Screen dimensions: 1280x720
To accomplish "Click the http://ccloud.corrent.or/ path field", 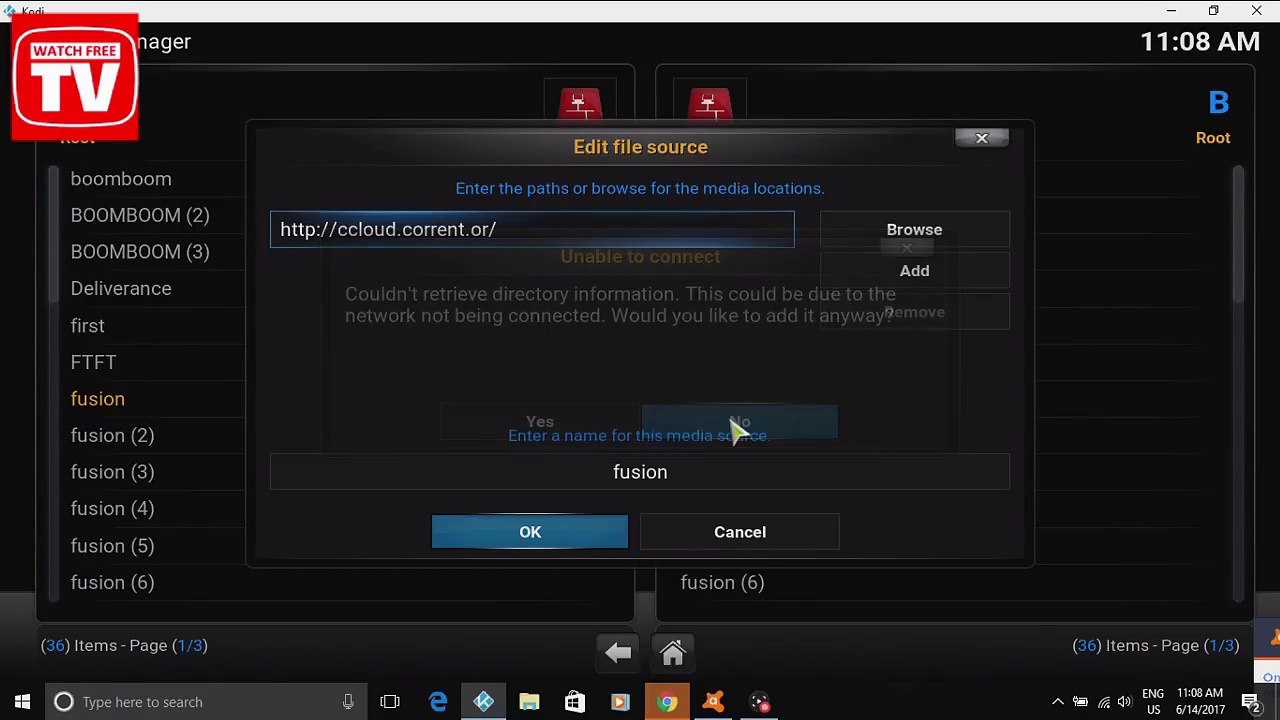I will [532, 229].
